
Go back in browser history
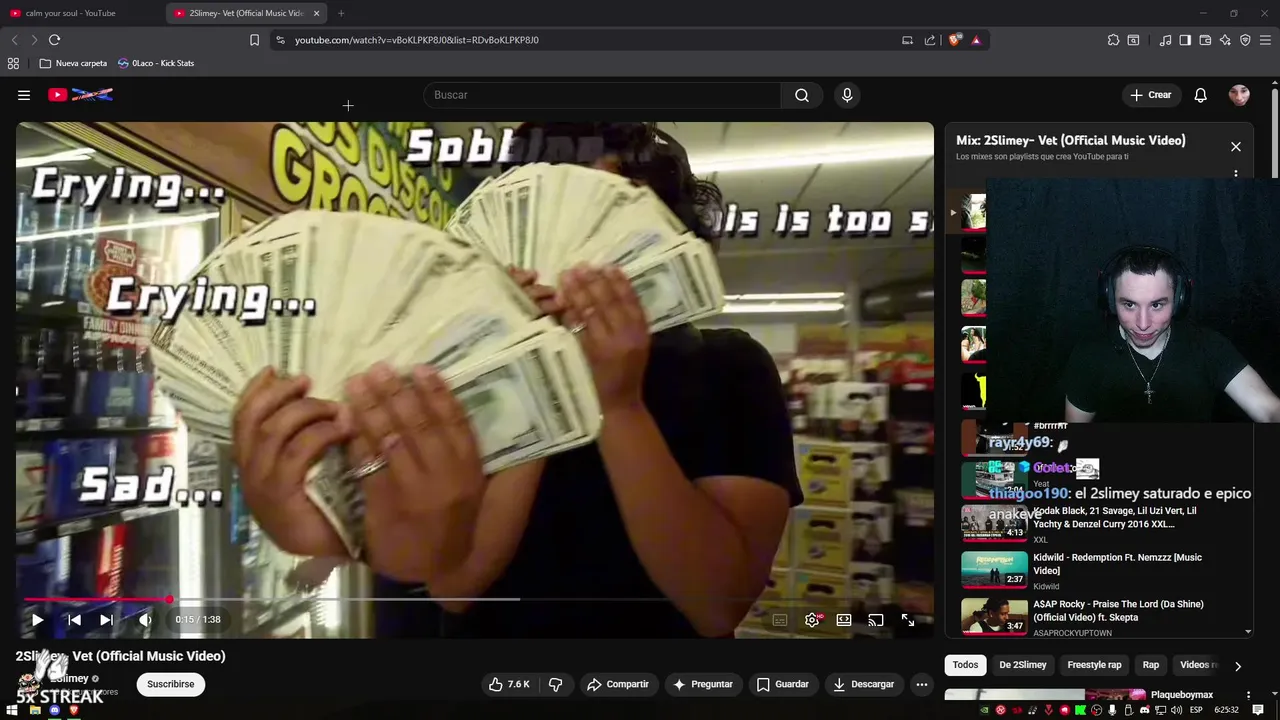(14, 40)
